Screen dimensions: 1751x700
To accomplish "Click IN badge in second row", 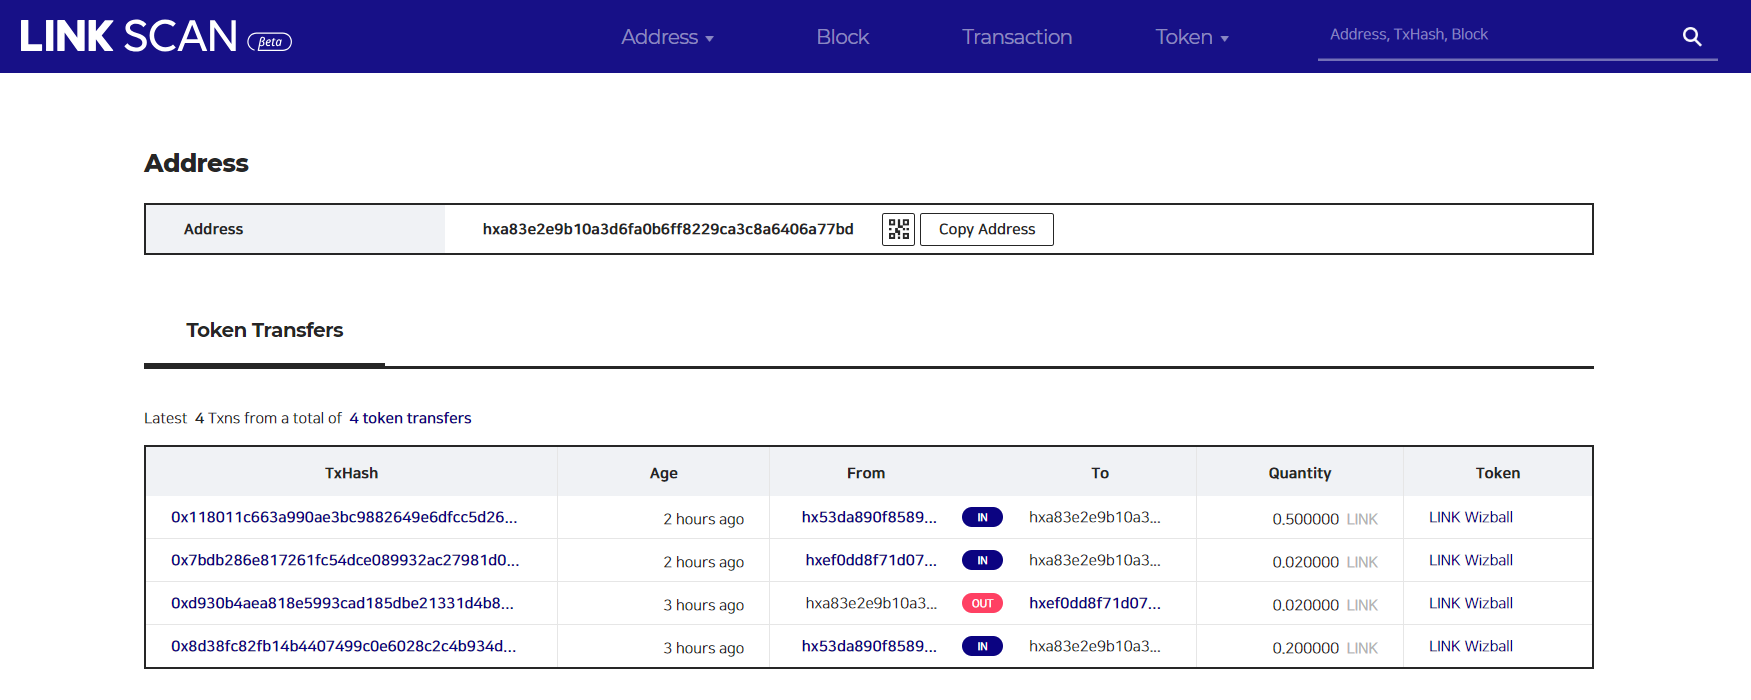I will coord(982,560).
